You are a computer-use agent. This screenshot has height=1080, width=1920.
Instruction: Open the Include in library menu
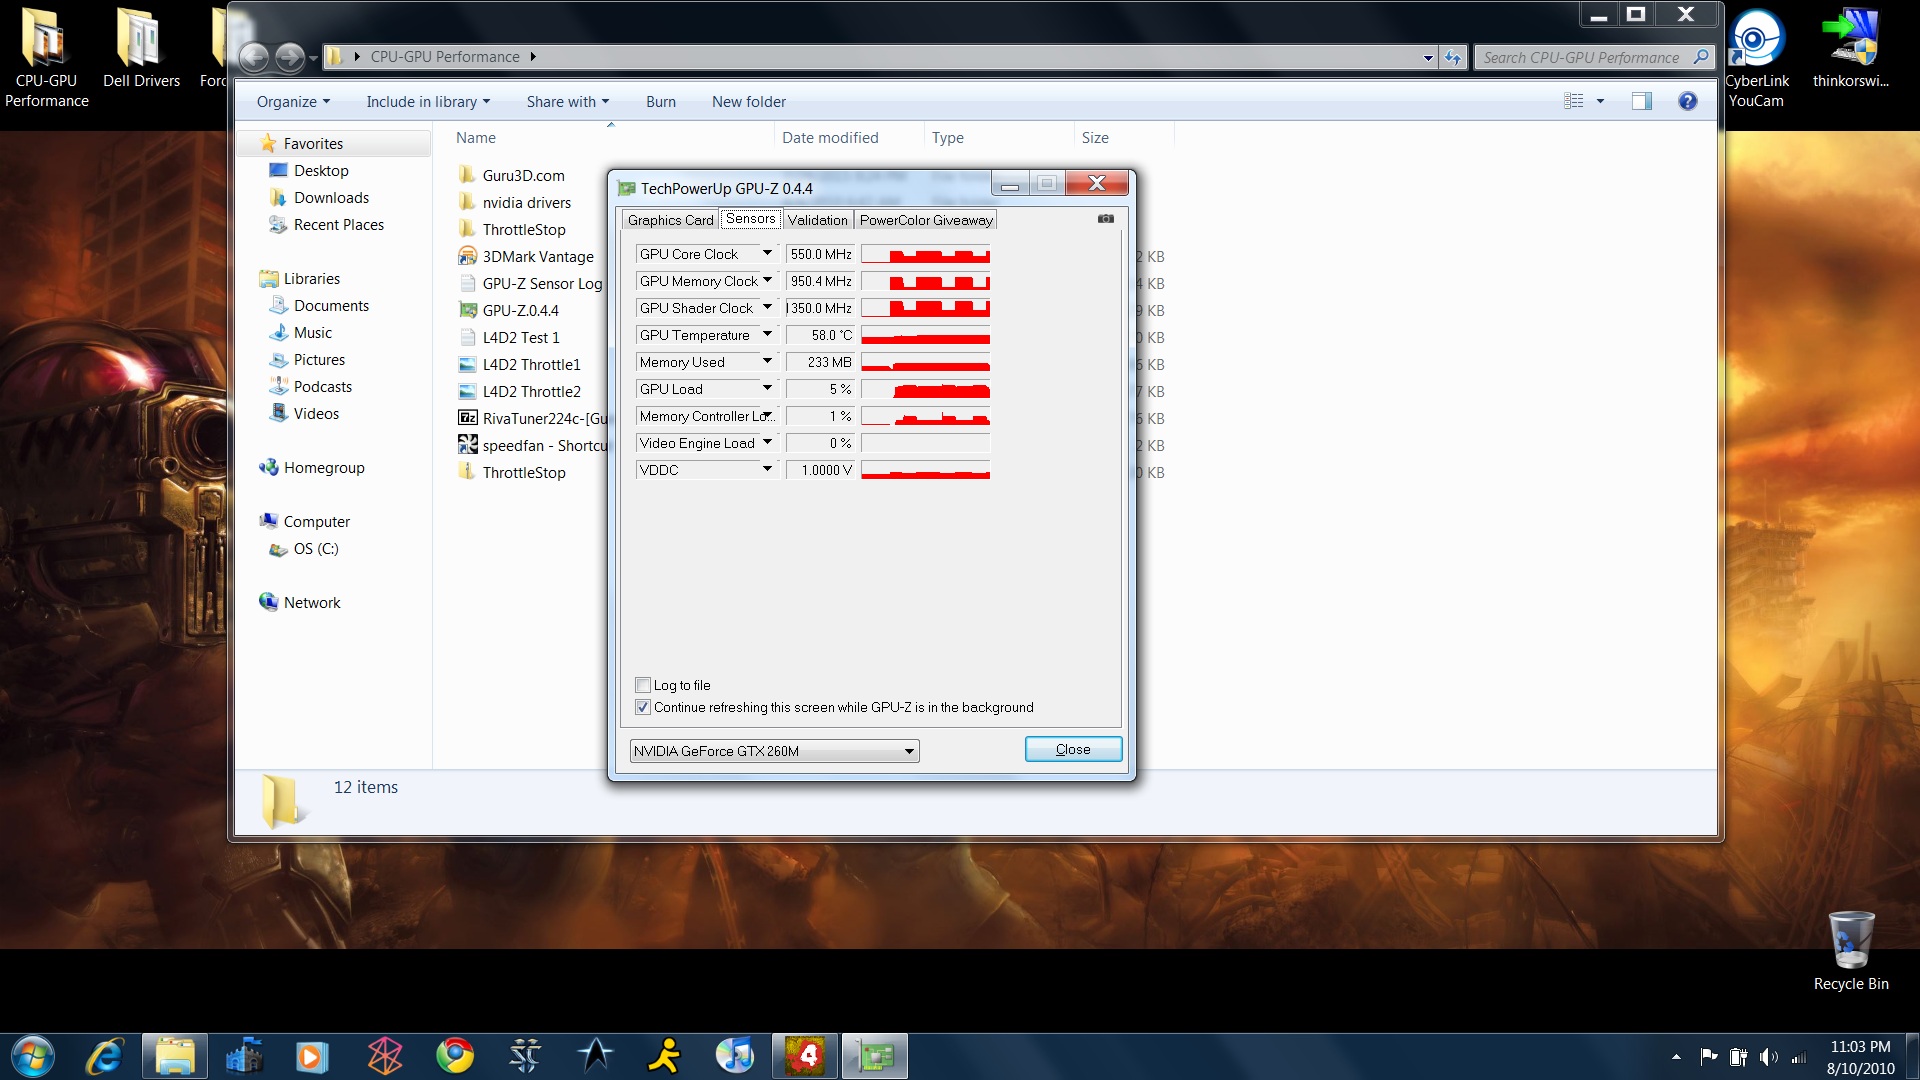pyautogui.click(x=428, y=102)
